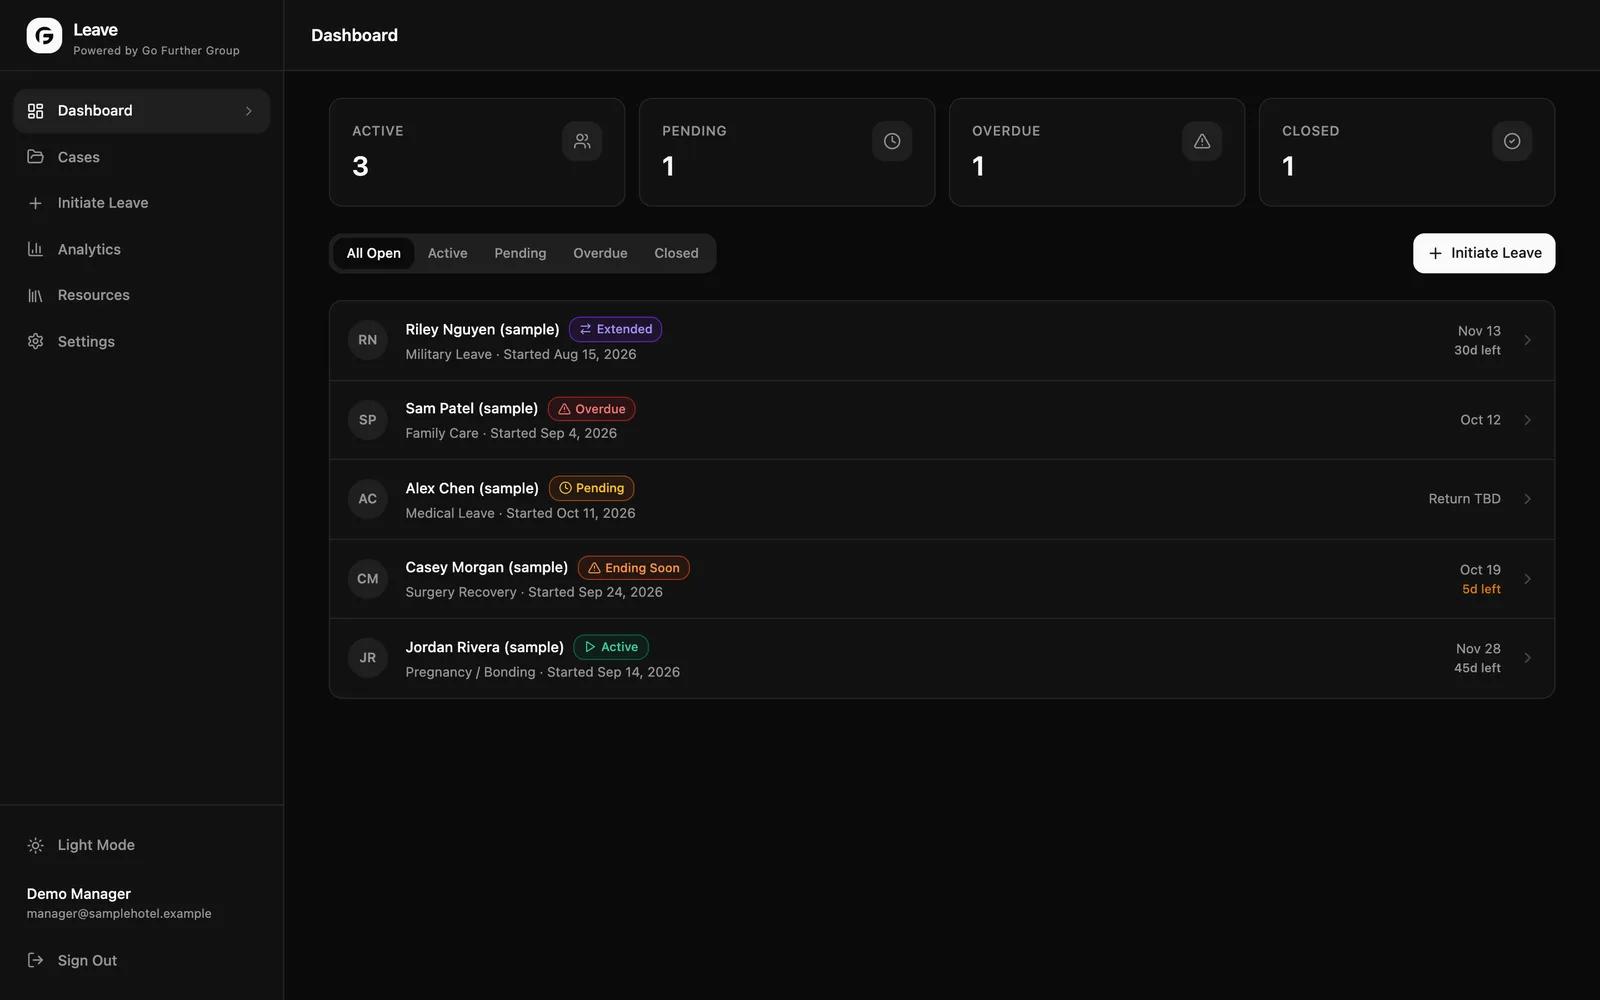
Task: Click the warning triangle icon on Overdue card
Action: click(x=1202, y=141)
